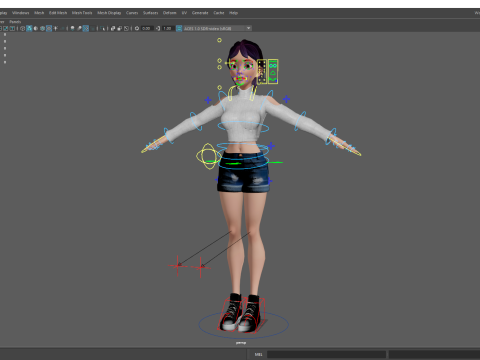The image size is (480, 360).
Task: Open the Mesh Display menu
Action: 109,13
